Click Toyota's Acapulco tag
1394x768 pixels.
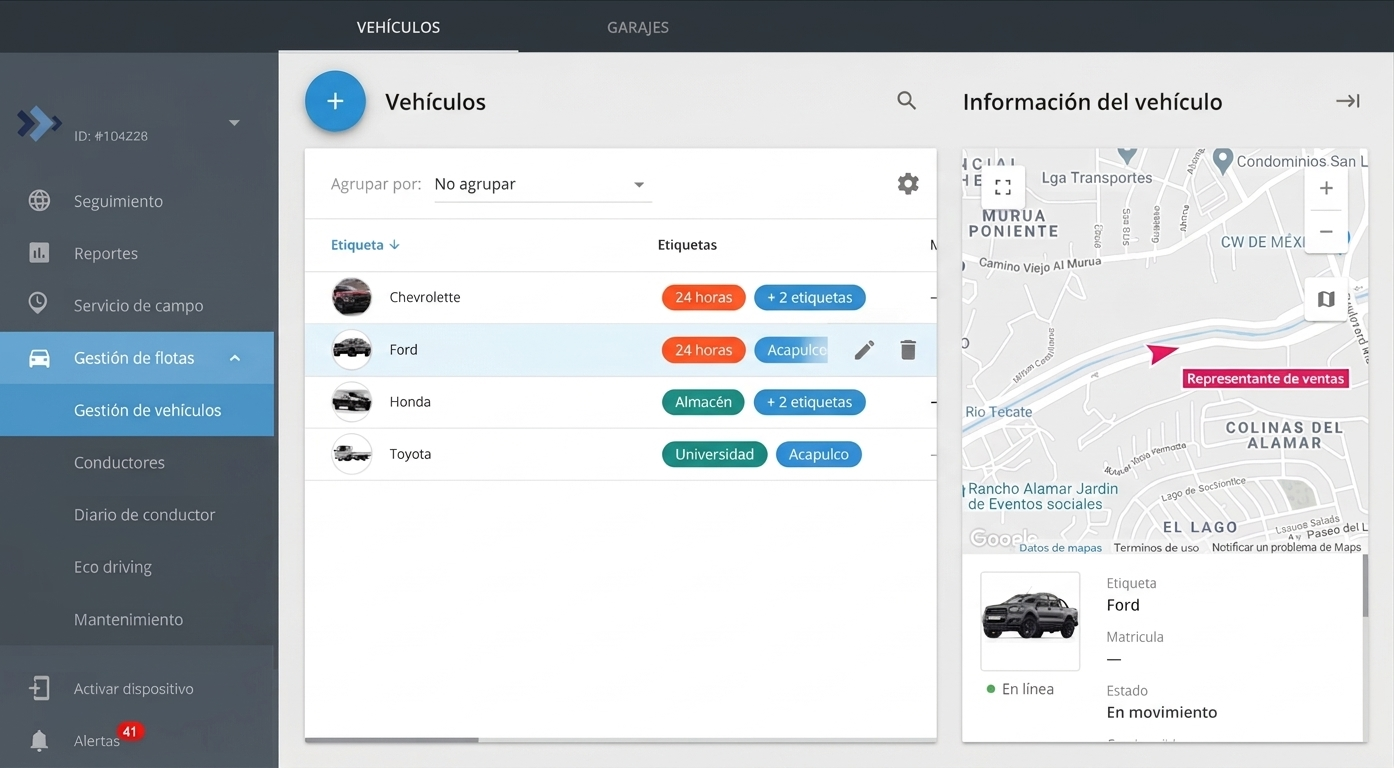pyautogui.click(x=819, y=454)
